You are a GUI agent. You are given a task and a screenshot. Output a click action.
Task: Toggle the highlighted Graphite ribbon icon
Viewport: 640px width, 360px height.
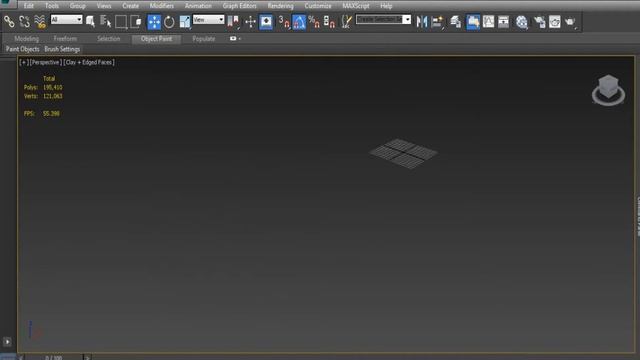473,22
